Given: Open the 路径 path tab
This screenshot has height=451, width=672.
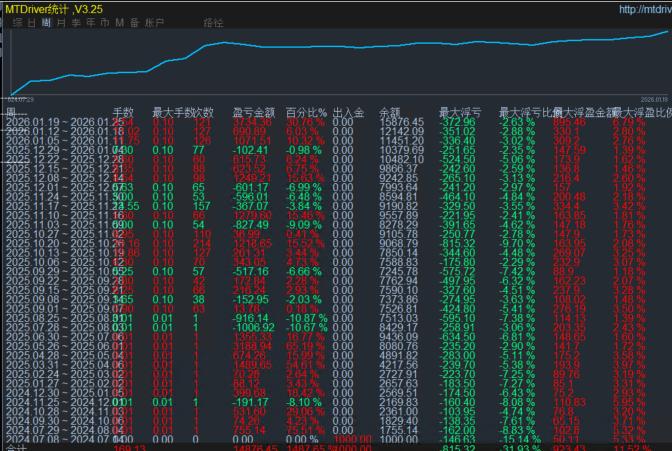Looking at the screenshot, I should 213,23.
